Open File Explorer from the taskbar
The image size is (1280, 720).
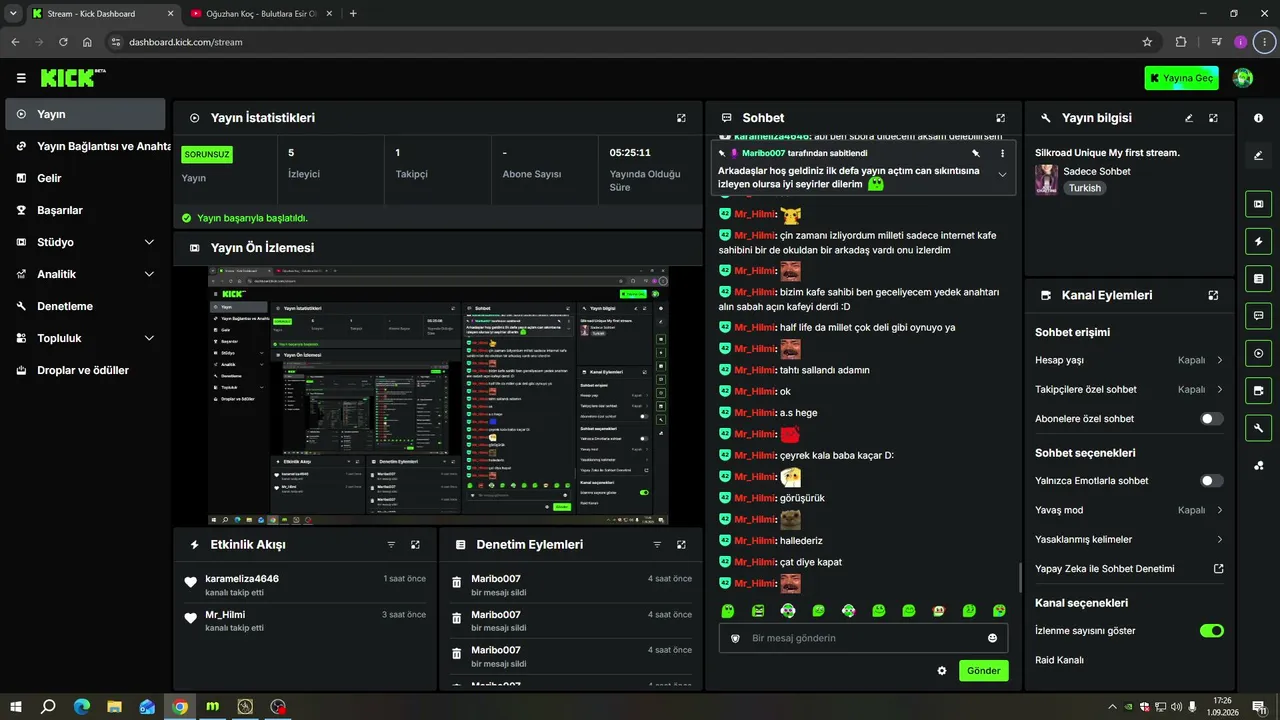114,707
